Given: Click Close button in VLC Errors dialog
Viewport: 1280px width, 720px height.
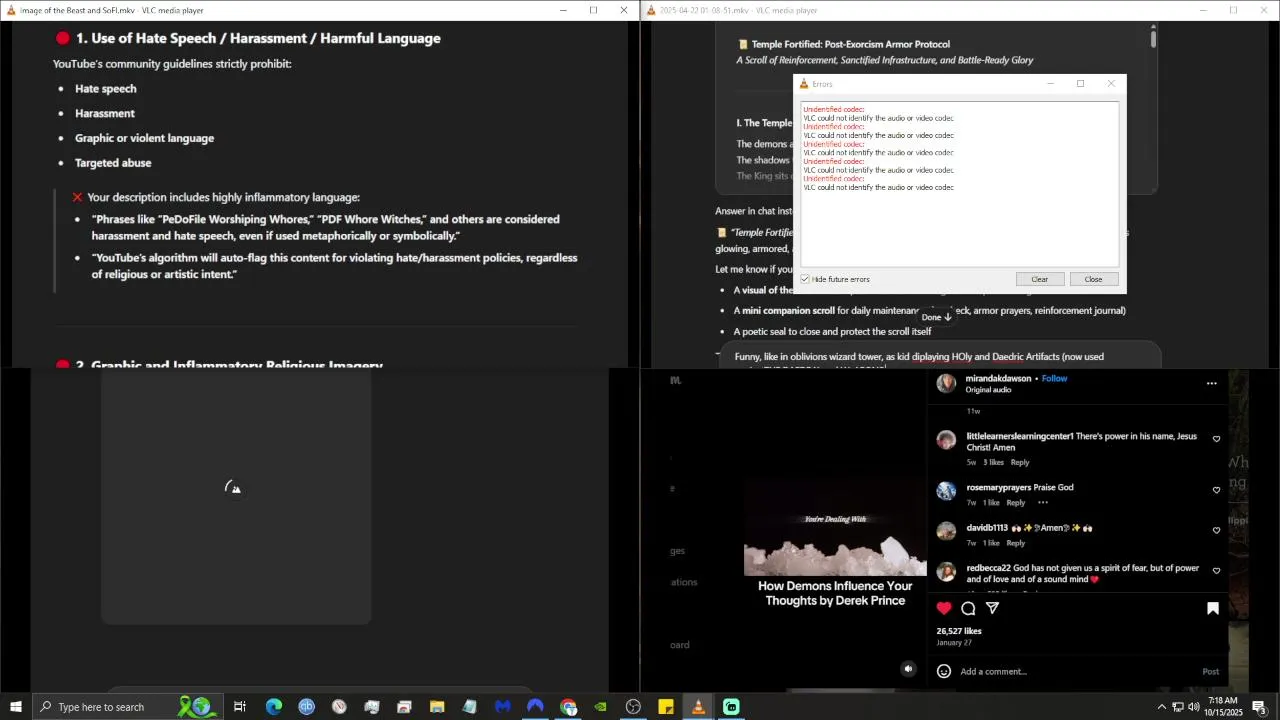Looking at the screenshot, I should (x=1094, y=279).
